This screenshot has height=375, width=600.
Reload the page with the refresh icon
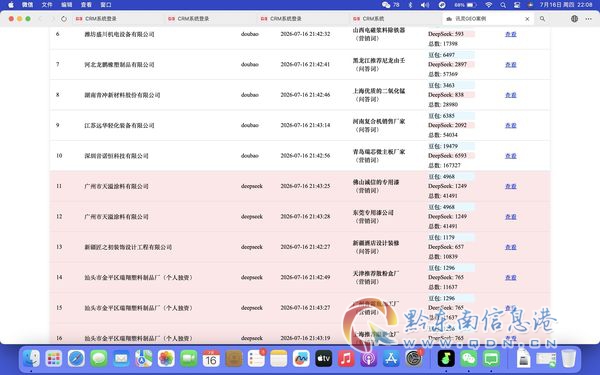tap(64, 19)
